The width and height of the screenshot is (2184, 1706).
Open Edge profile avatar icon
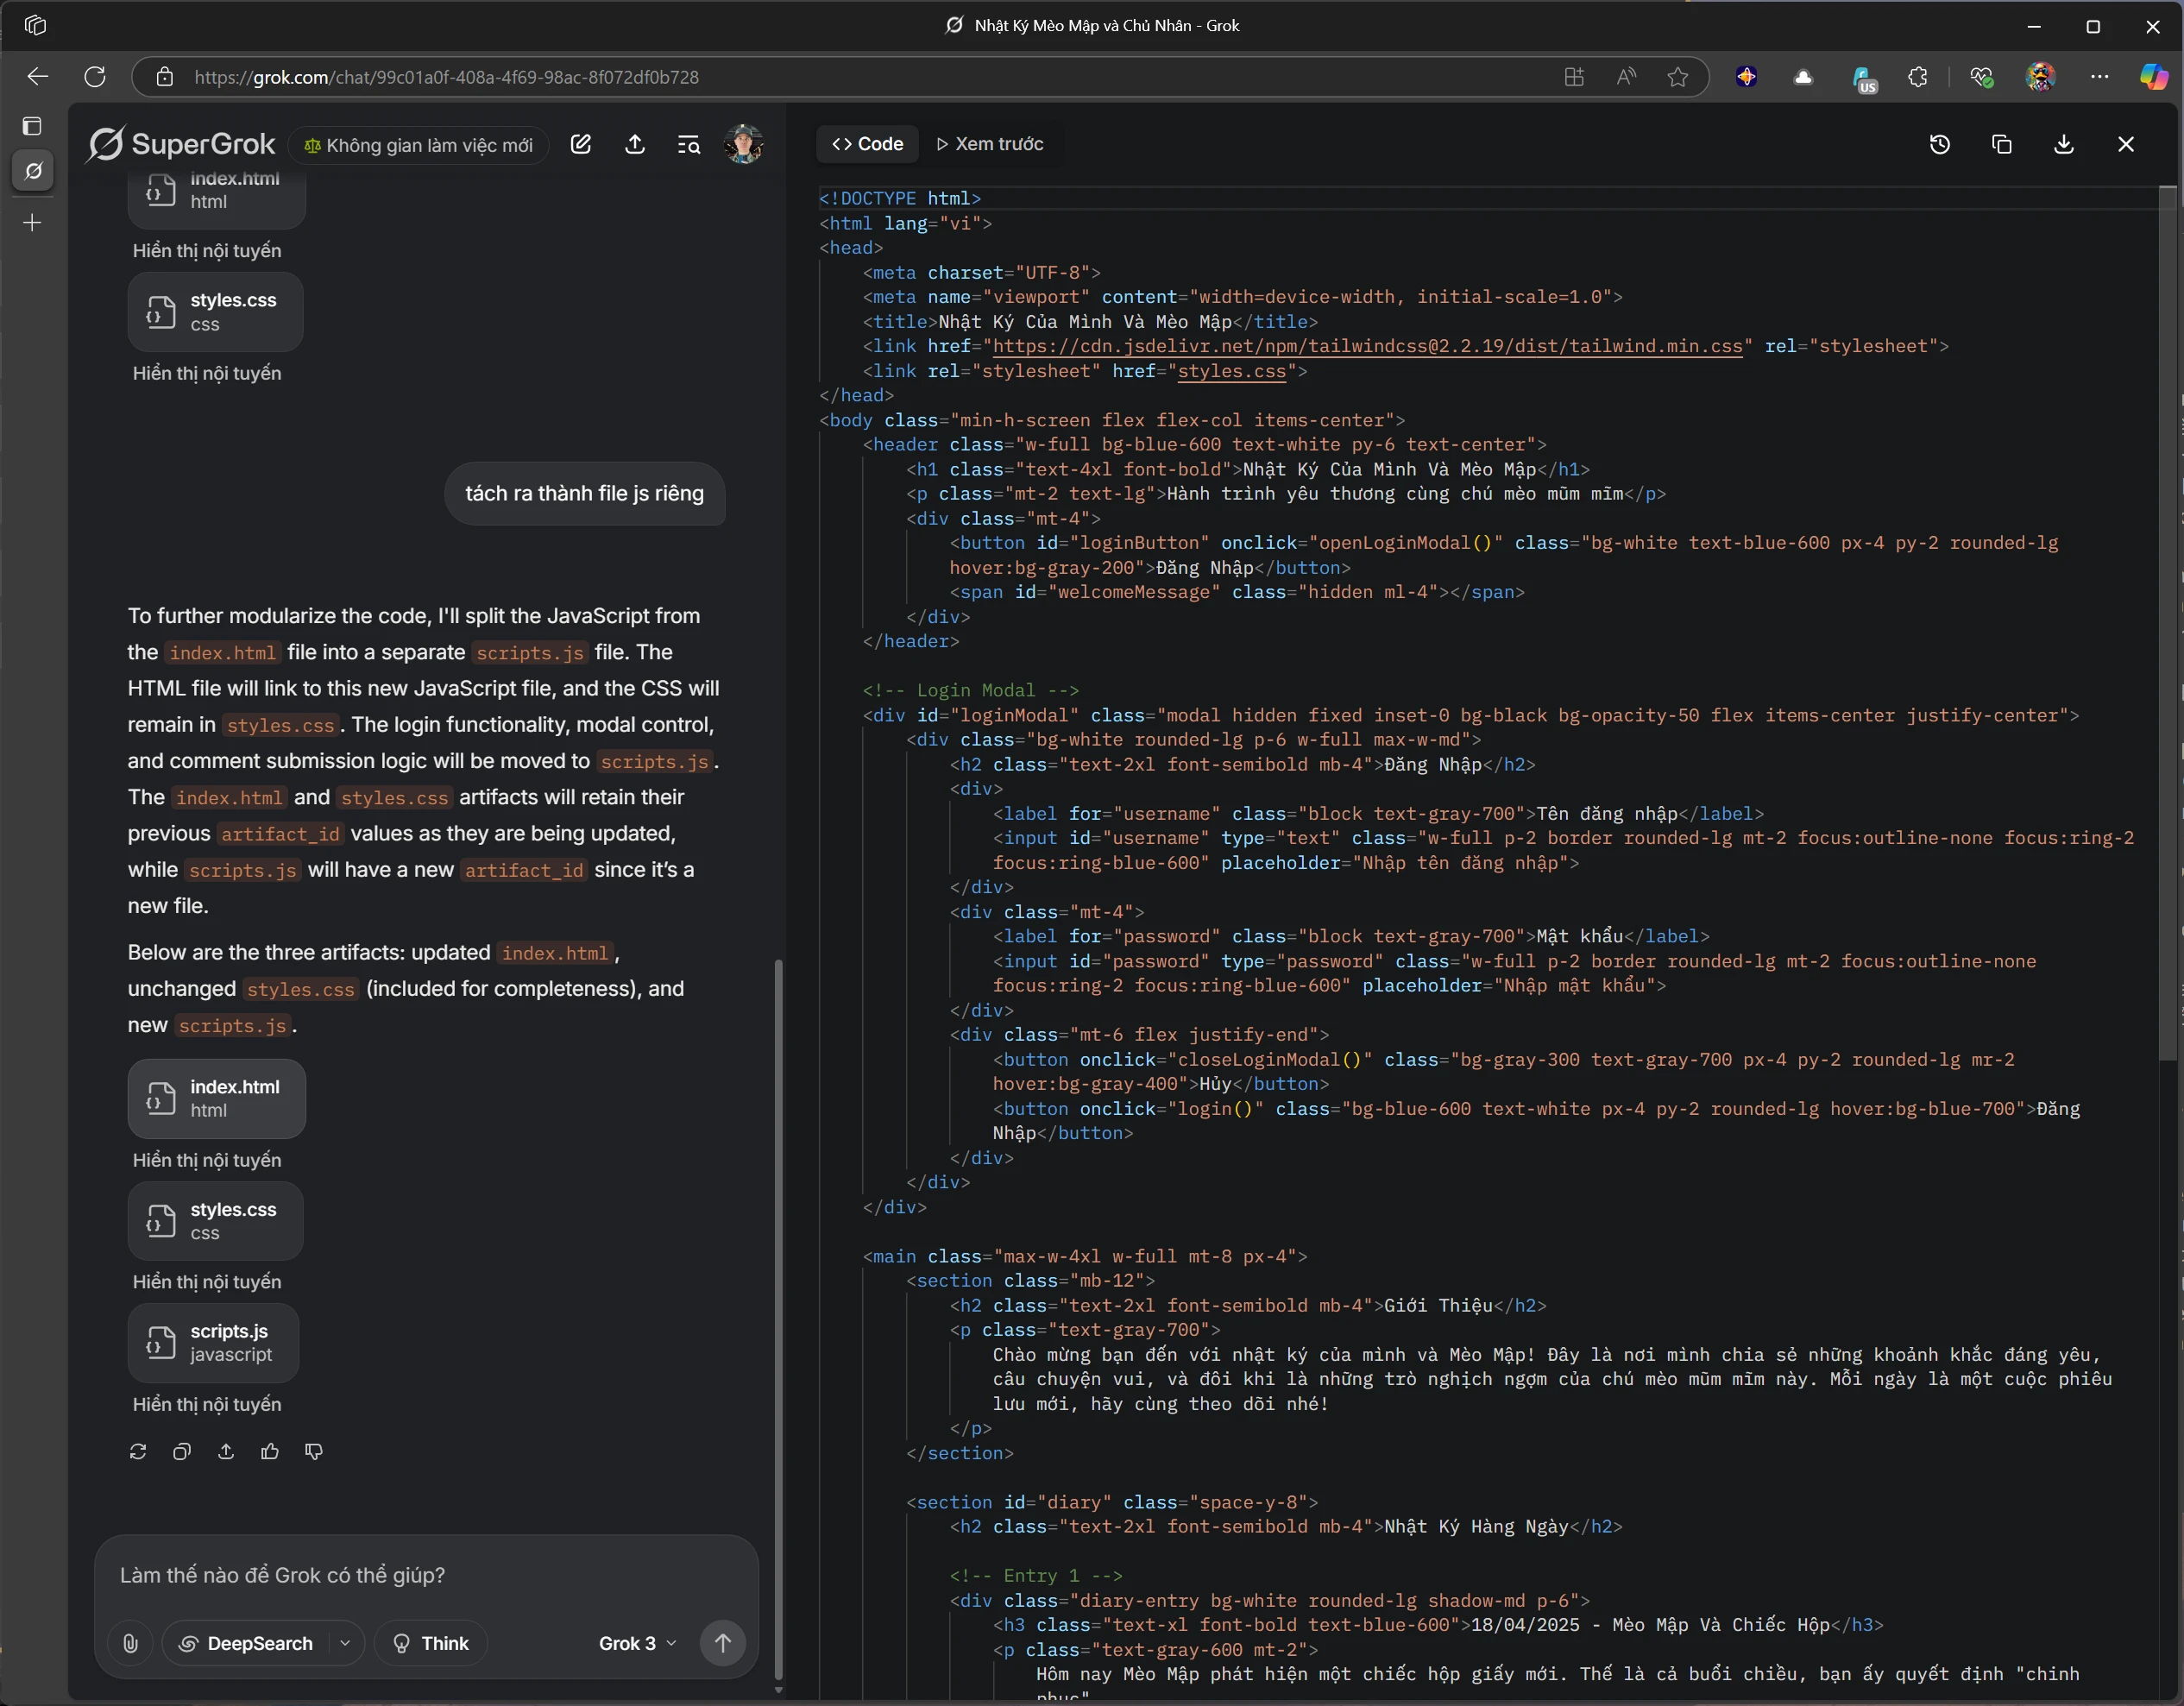pyautogui.click(x=2040, y=77)
